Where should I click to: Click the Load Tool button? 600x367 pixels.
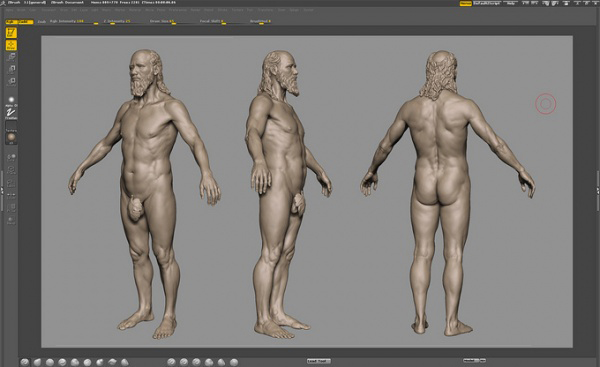click(x=319, y=361)
